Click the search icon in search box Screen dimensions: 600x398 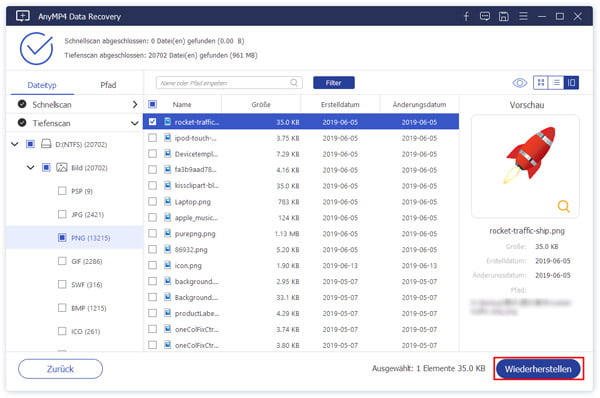[x=293, y=83]
